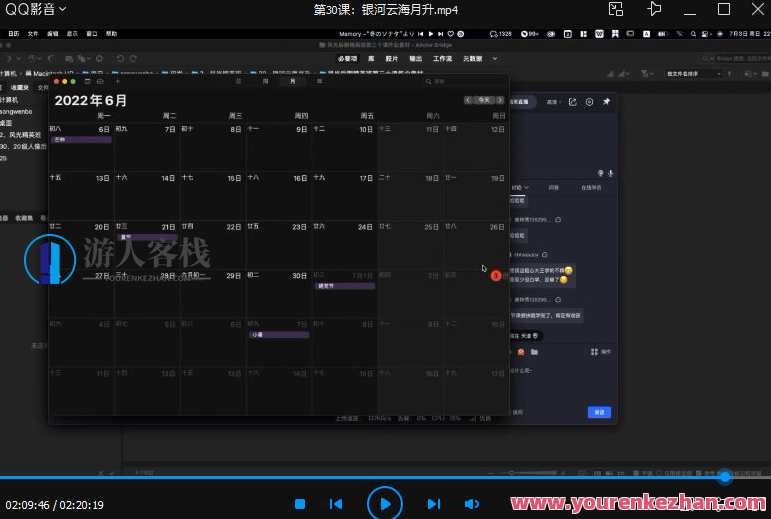This screenshot has width=771, height=519.
Task: Click the 今天 button in the calendar
Action: [484, 100]
